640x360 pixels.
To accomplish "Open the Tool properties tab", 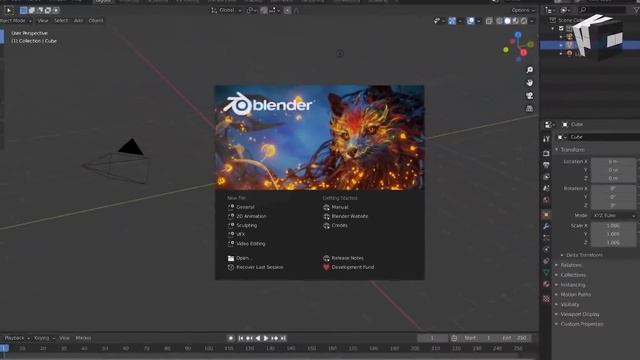I will tap(546, 139).
